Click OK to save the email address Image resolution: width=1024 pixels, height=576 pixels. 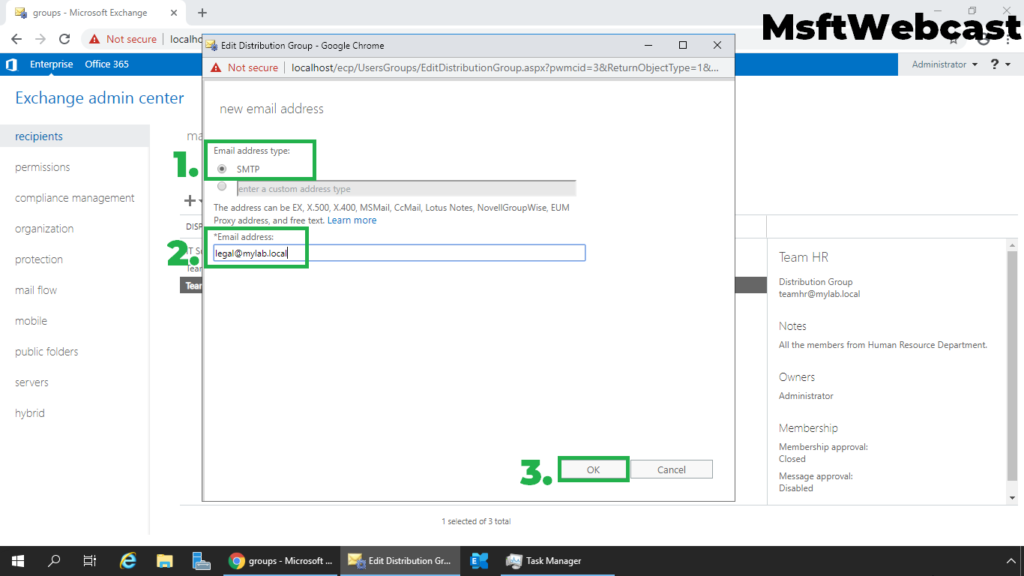[x=593, y=470]
